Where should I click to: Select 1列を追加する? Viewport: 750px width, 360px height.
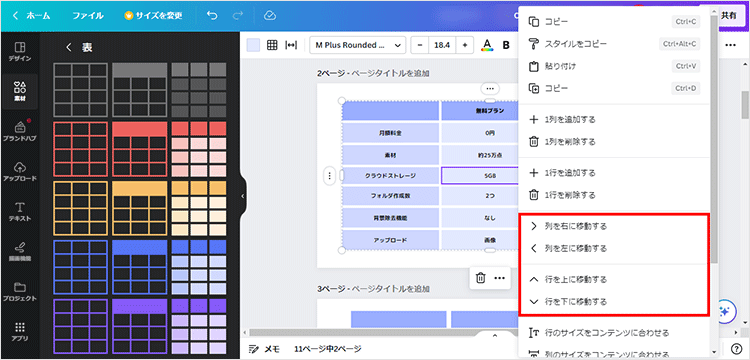tap(614, 120)
